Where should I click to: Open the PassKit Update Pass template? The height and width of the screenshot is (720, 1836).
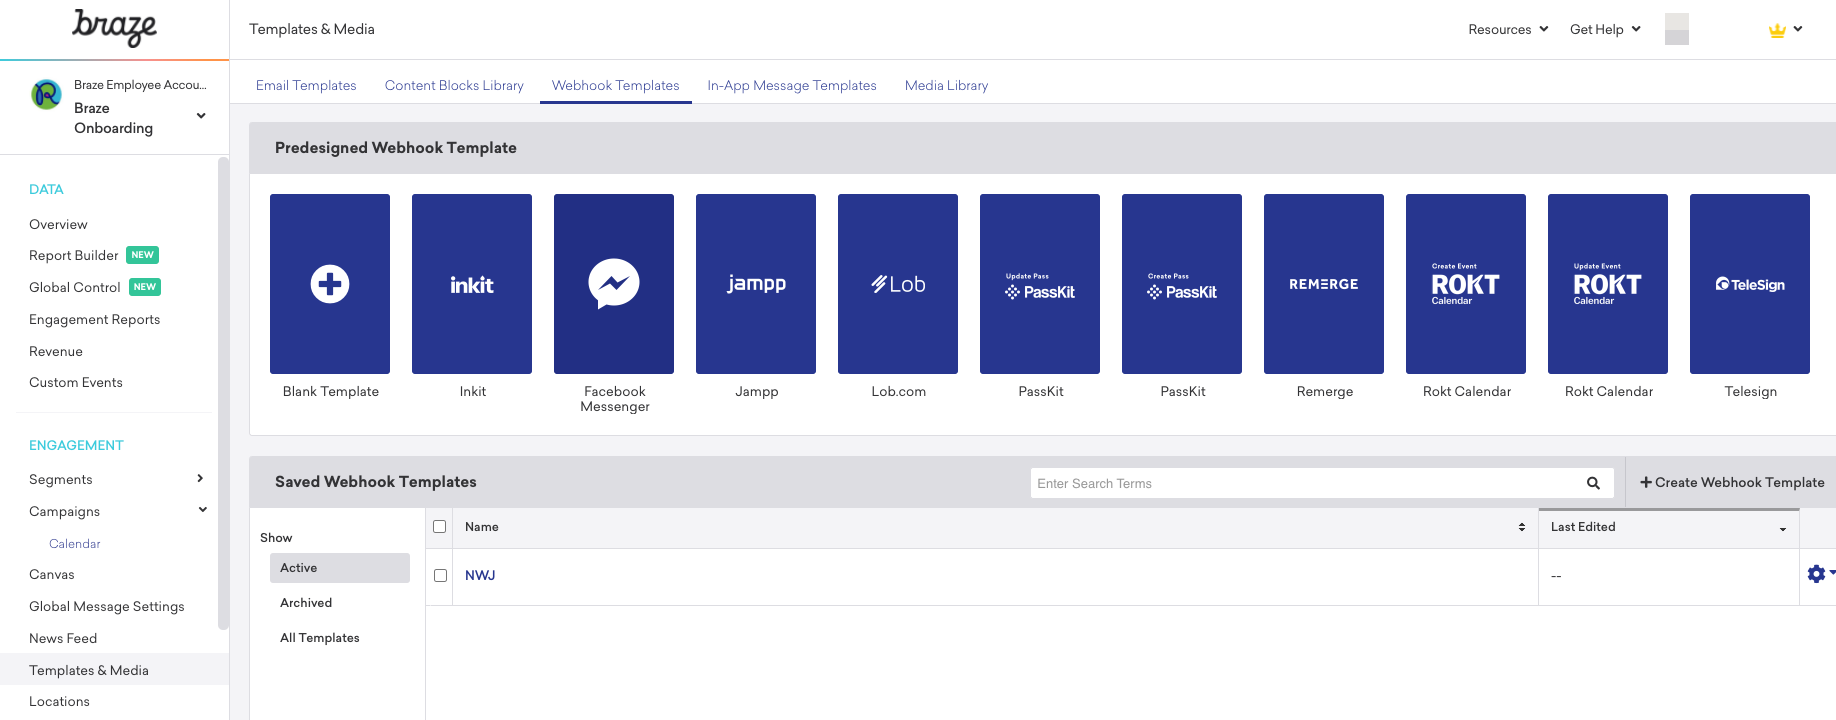1040,284
